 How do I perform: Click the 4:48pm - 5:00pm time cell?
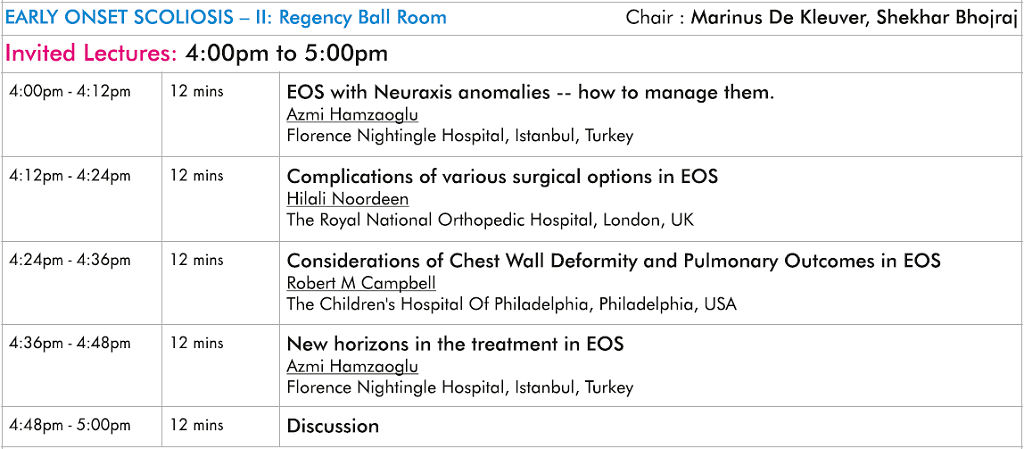click(70, 426)
